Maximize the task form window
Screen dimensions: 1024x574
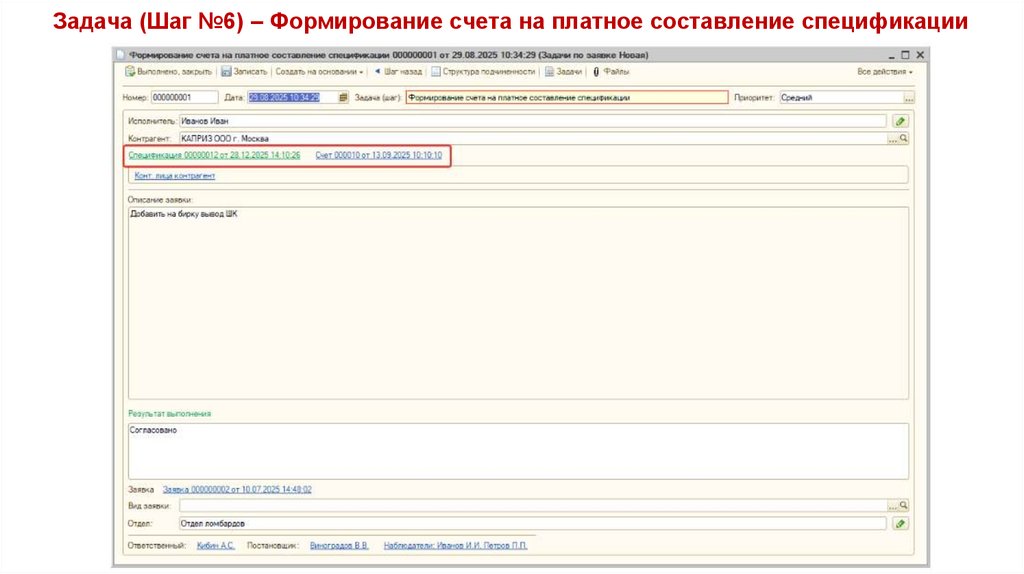coord(905,55)
